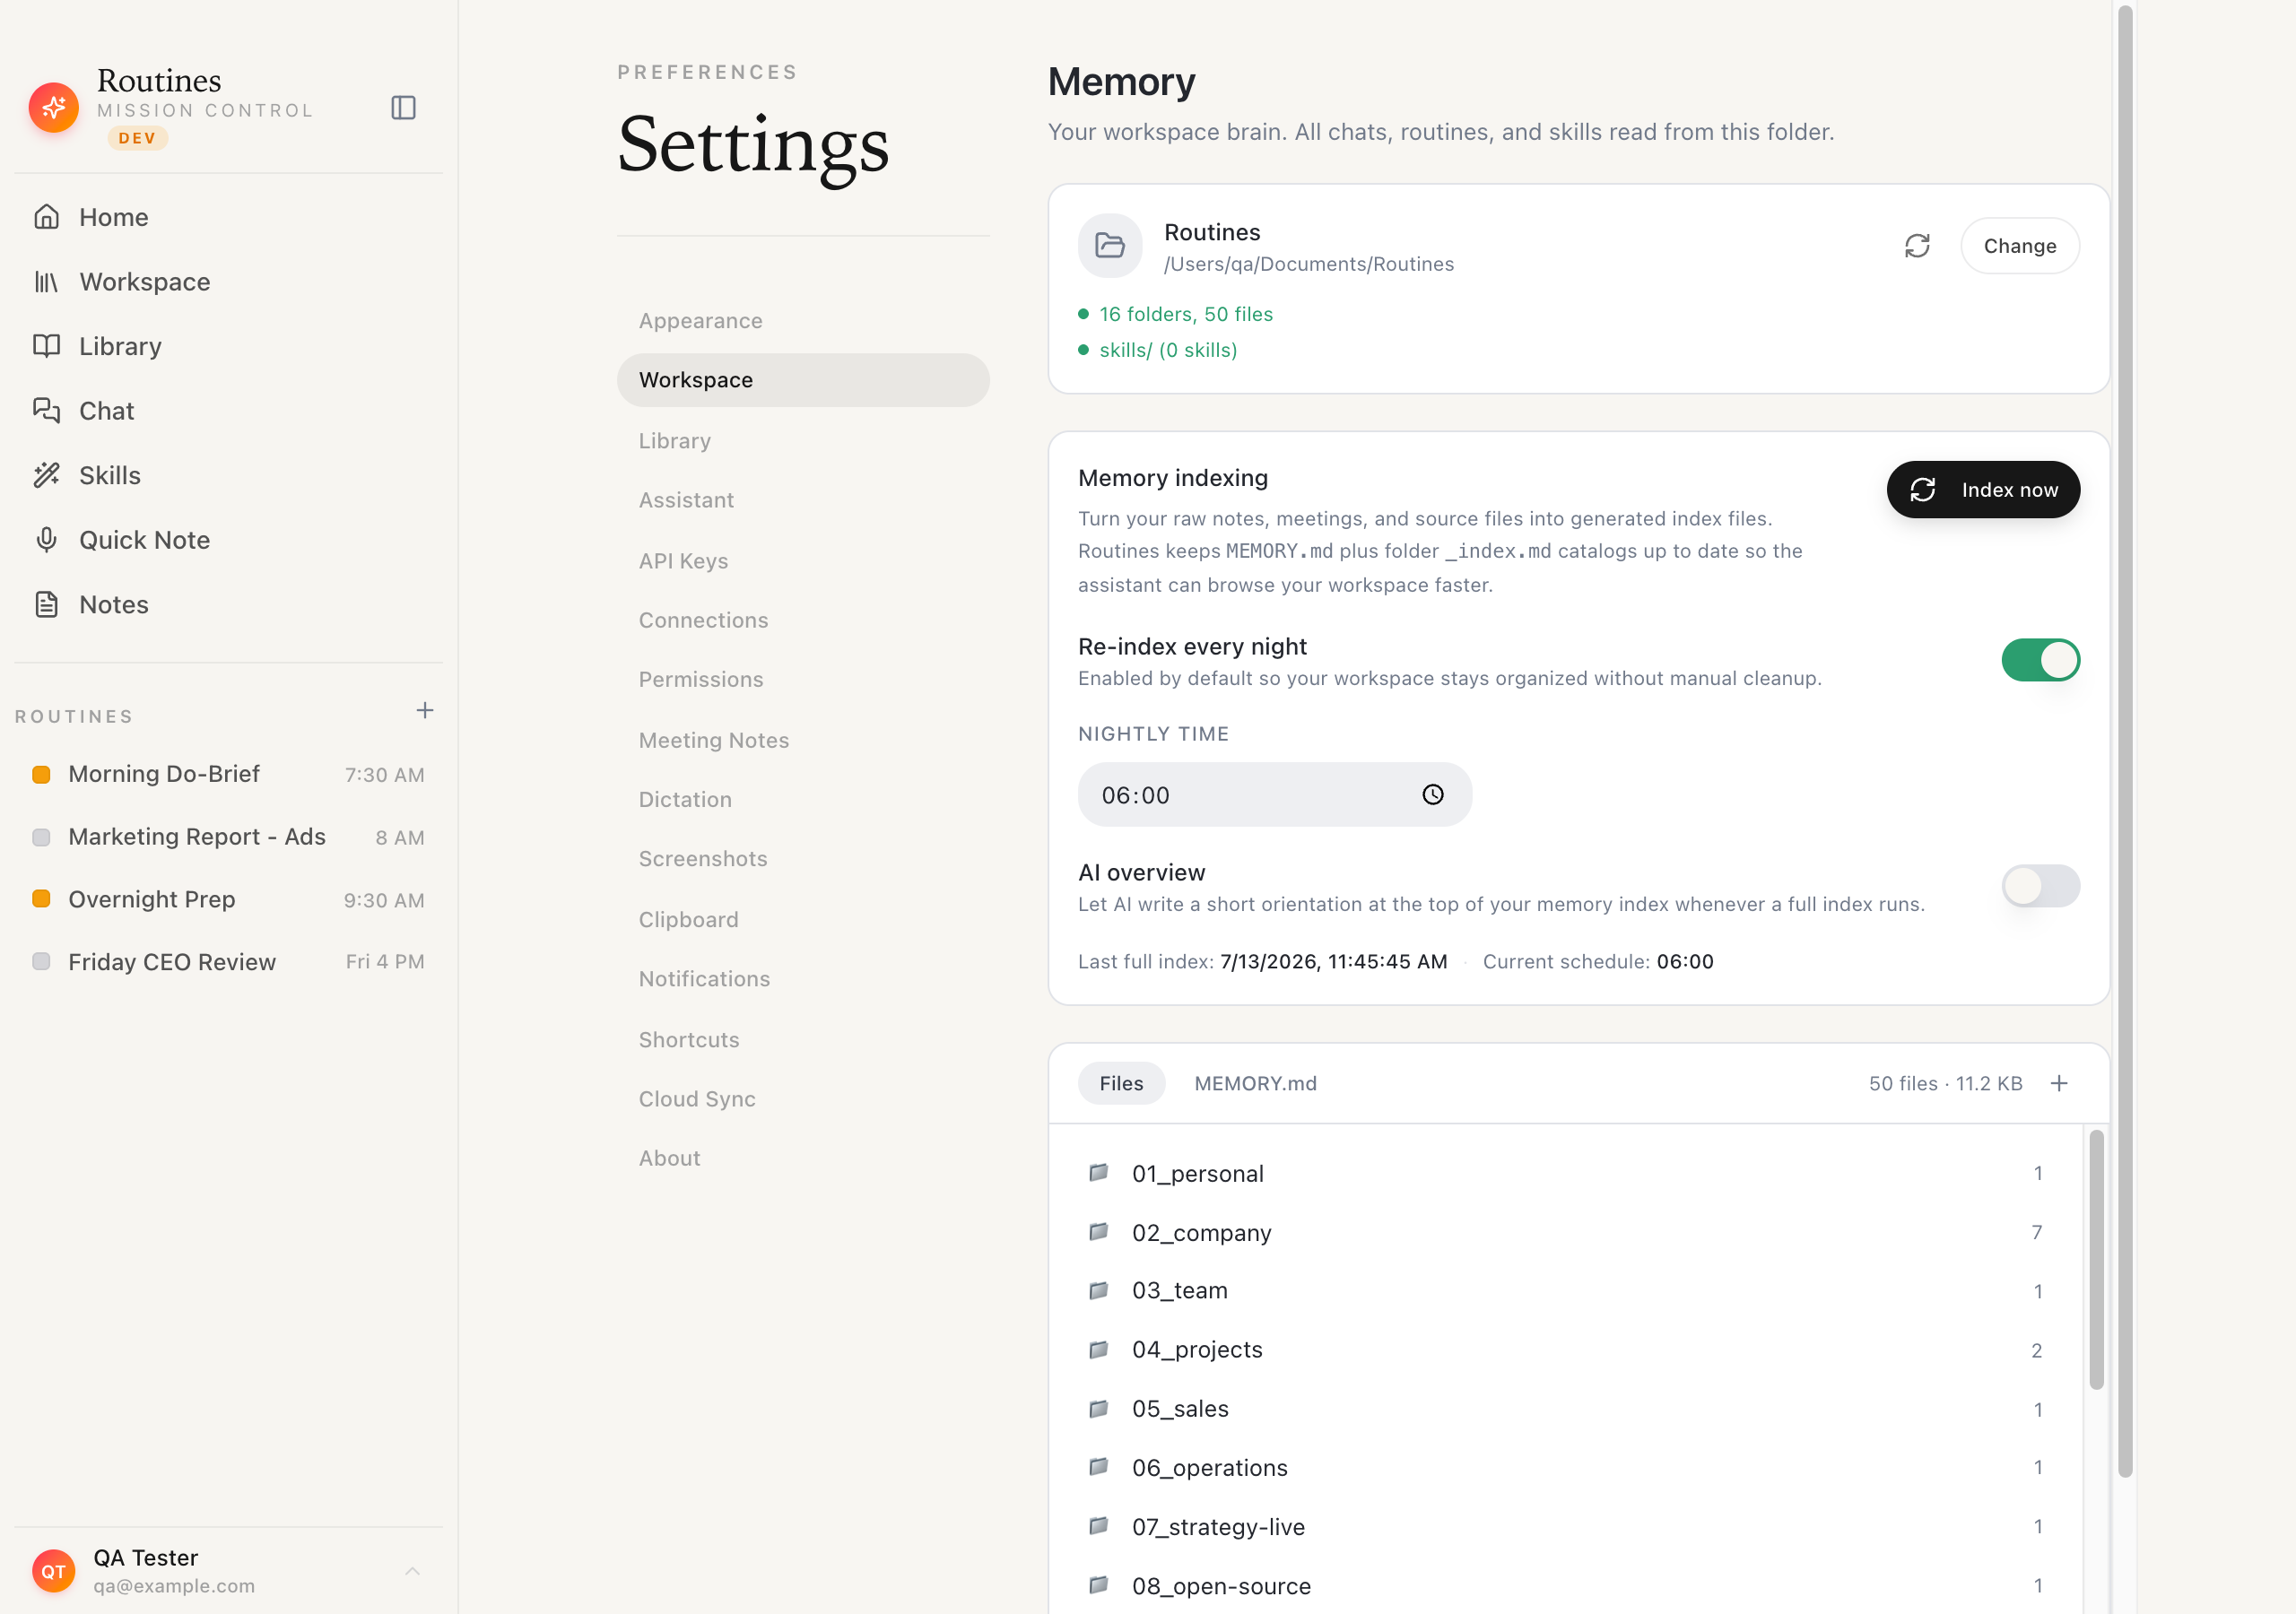Open the About settings section

803,1158
